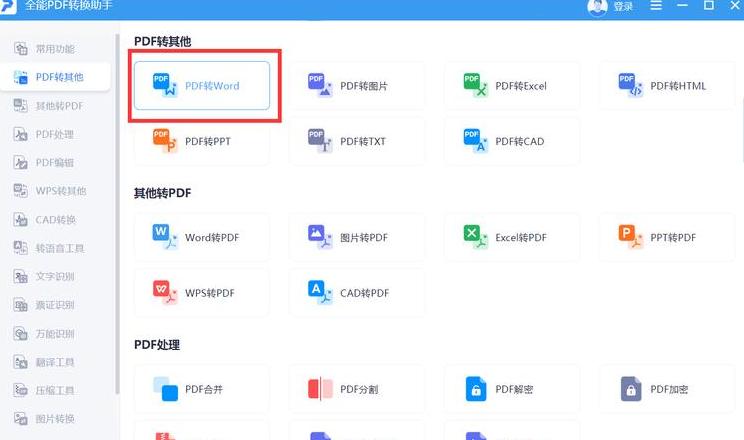This screenshot has width=744, height=440.
Task: Launch the Word转PDF converter
Action: click(x=202, y=237)
